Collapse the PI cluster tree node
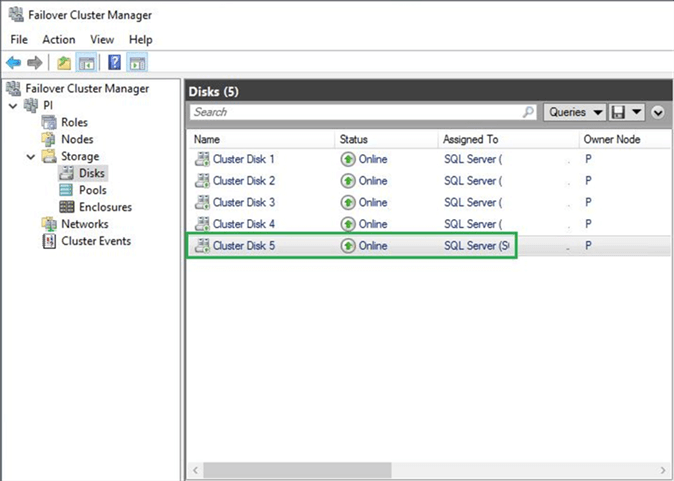This screenshot has width=674, height=481. (x=11, y=106)
